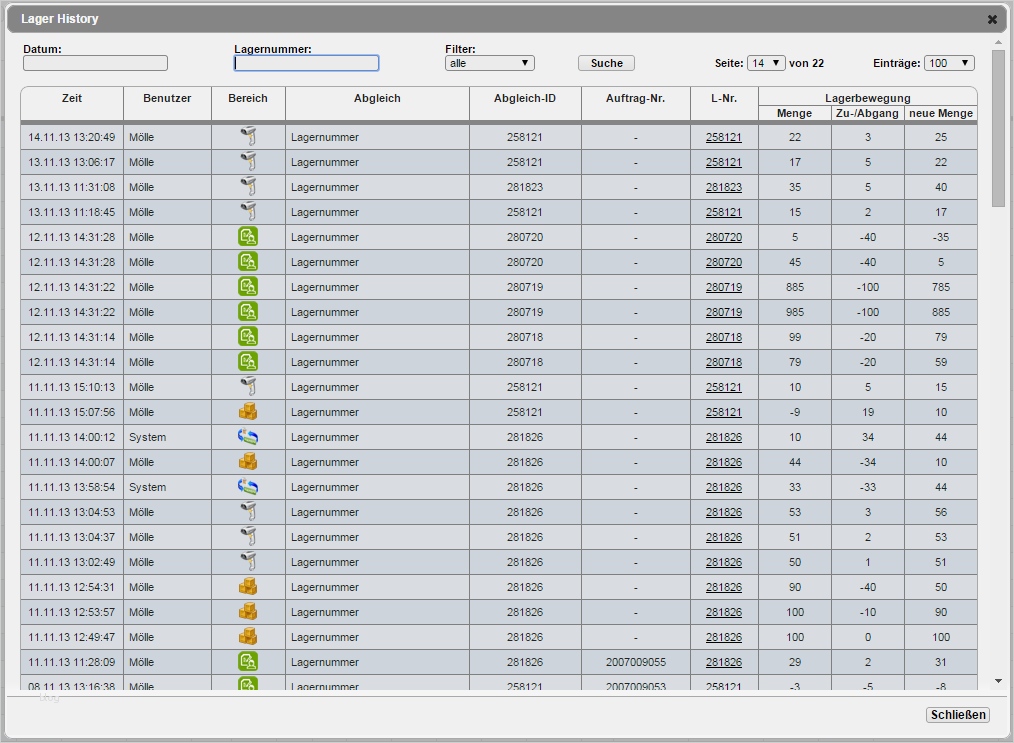Image resolution: width=1014 pixels, height=743 pixels.
Task: Click the green clipboard icon for Auftrag 2007009055
Action: [248, 661]
